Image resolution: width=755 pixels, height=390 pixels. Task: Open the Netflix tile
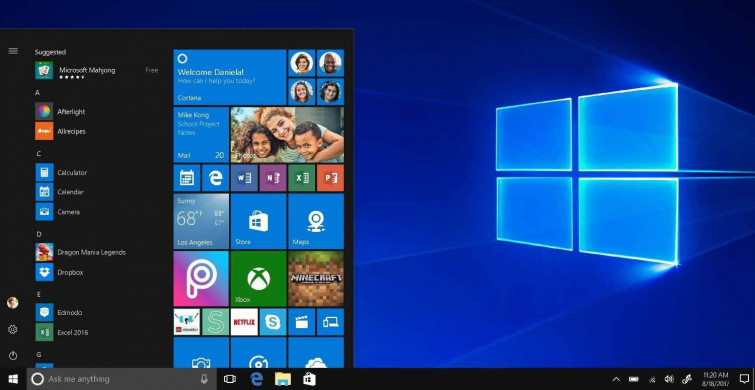click(244, 322)
